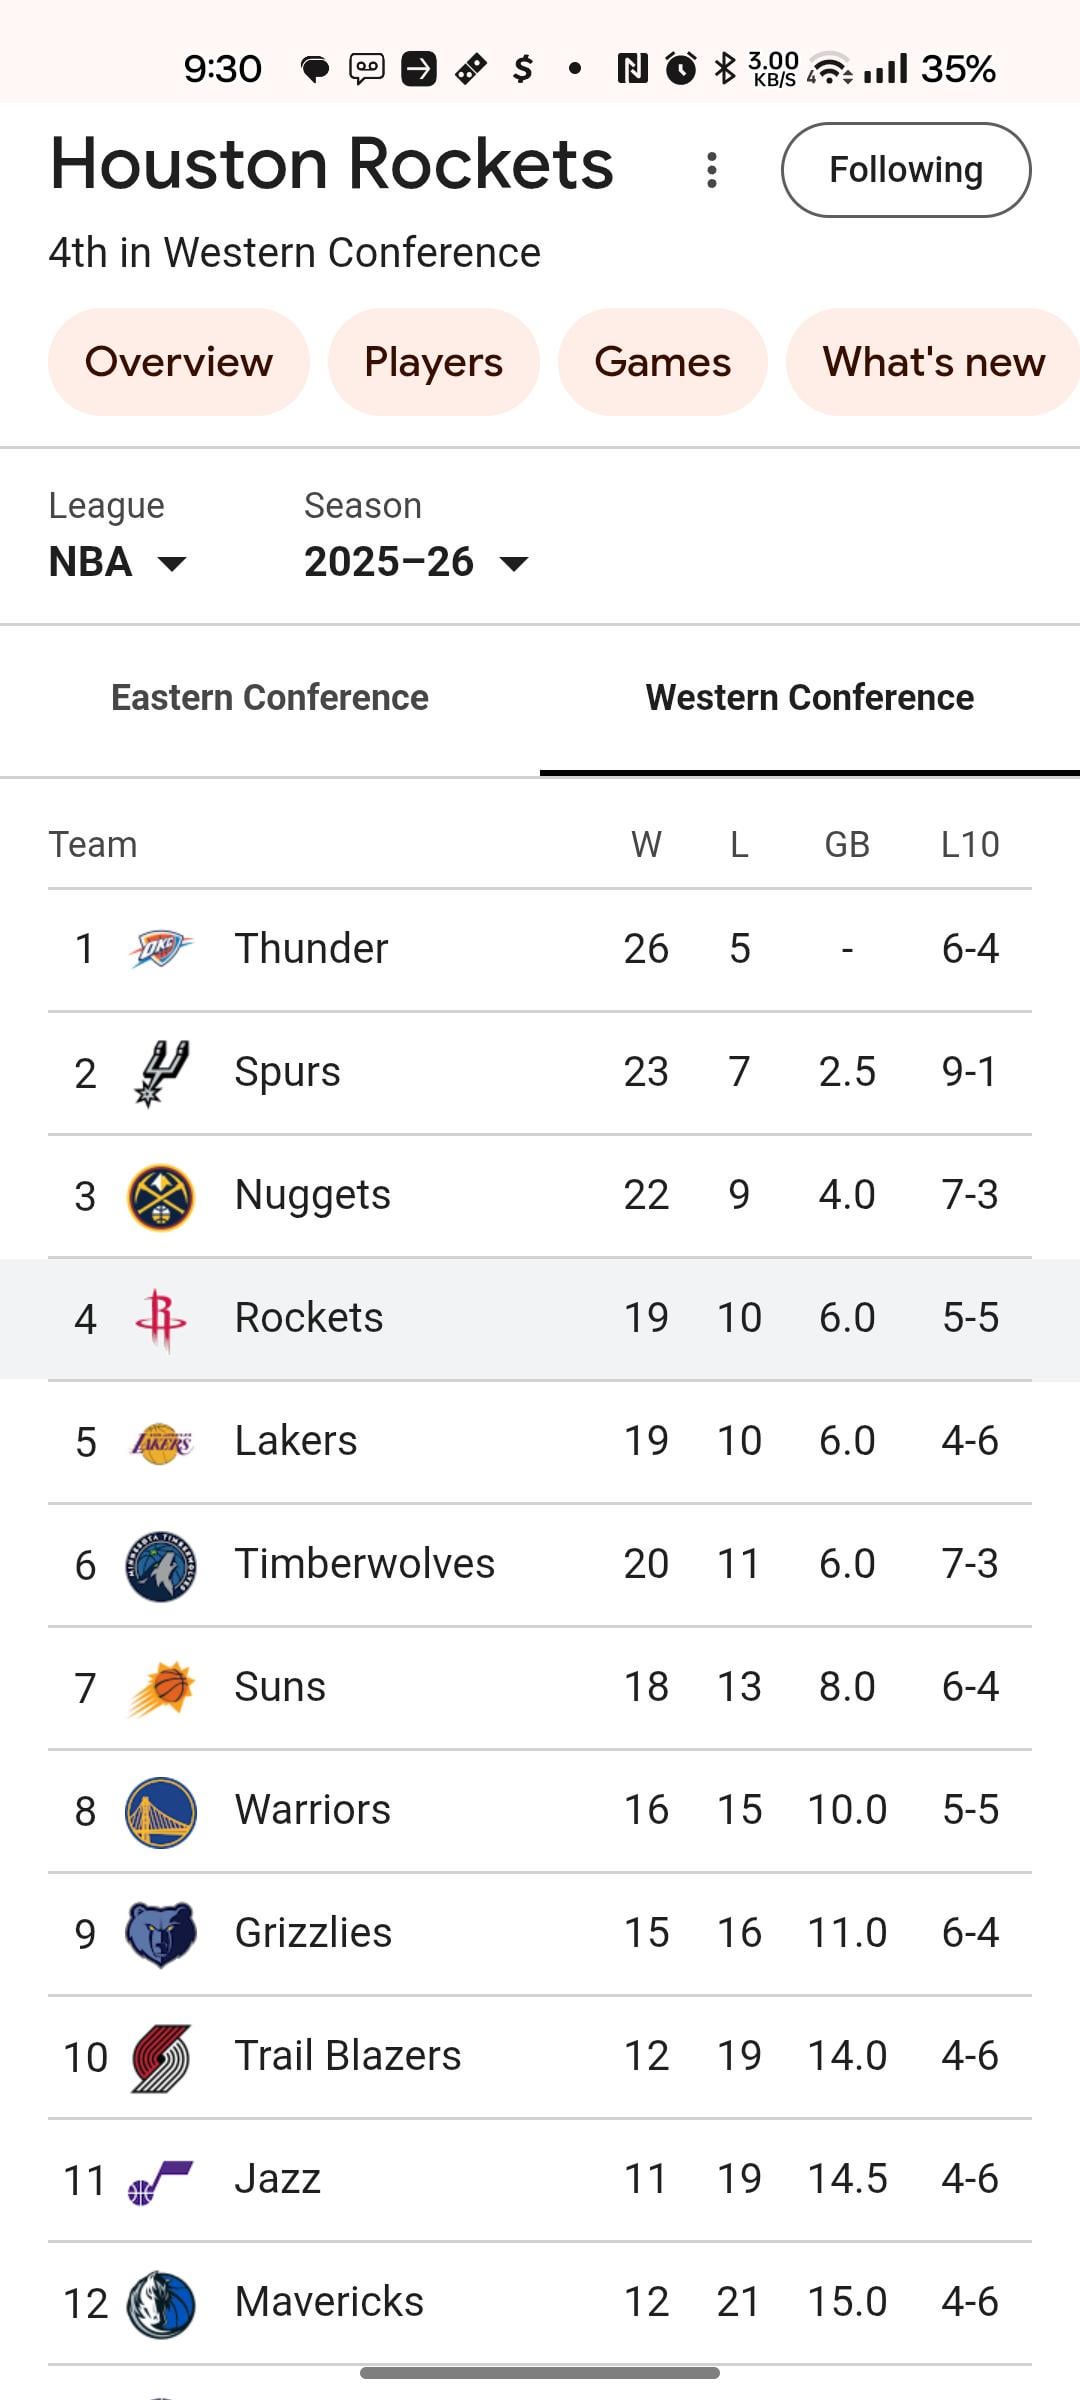1080x2400 pixels.
Task: Expand the Season 2025–26 dropdown
Action: (x=416, y=562)
